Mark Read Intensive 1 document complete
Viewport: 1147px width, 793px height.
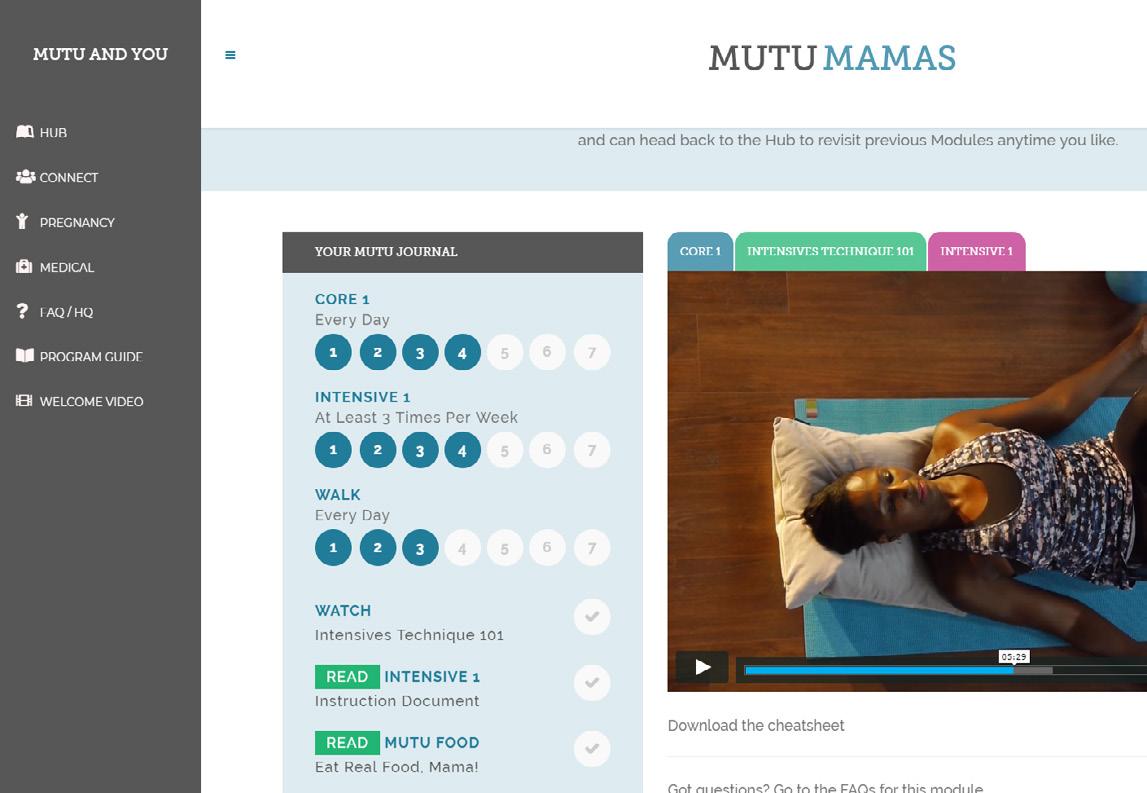pos(592,683)
